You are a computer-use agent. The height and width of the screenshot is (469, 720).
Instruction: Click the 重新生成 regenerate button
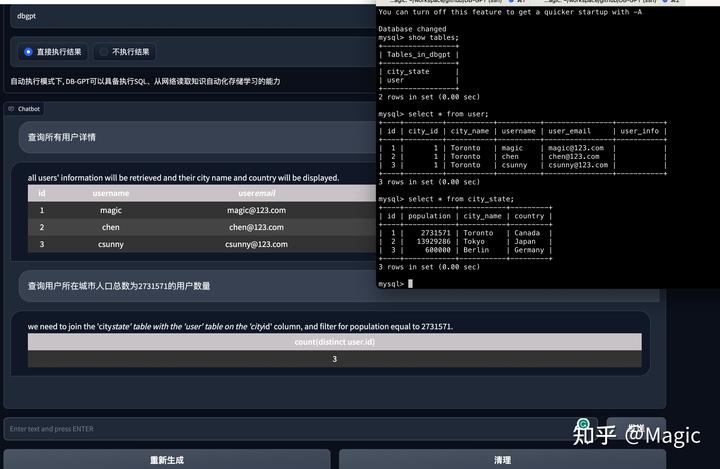[x=167, y=459]
